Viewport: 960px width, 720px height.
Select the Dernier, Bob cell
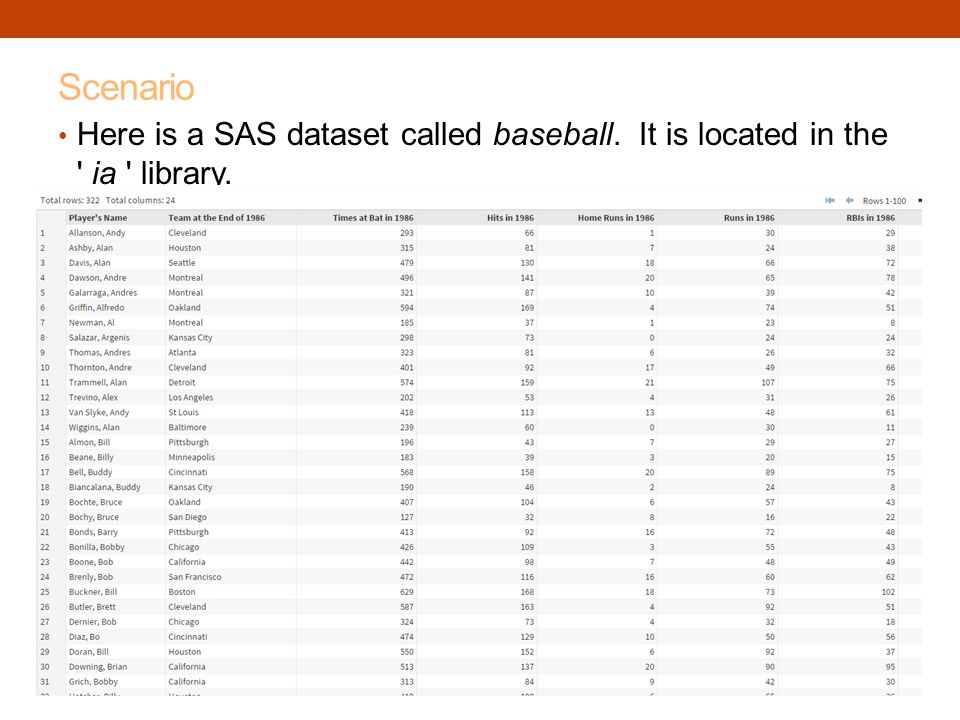coord(92,622)
